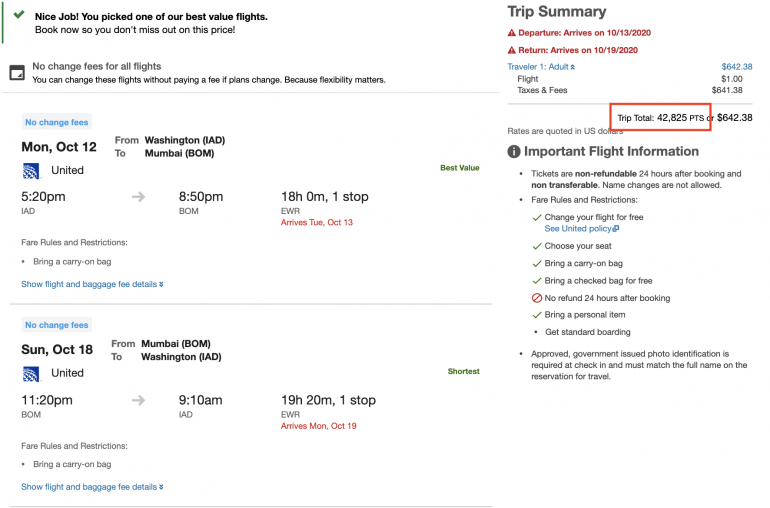Click the Departure warning triangle icon

[x=512, y=33]
